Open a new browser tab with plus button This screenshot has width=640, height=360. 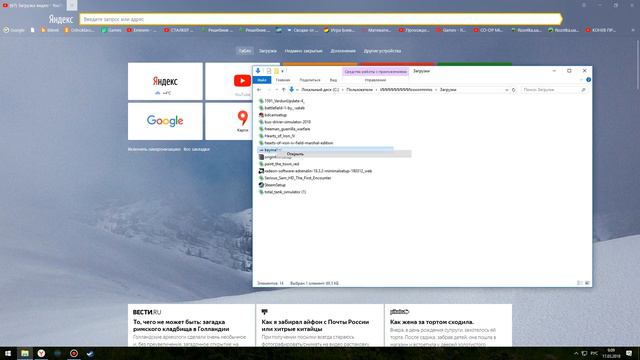(72, 5)
